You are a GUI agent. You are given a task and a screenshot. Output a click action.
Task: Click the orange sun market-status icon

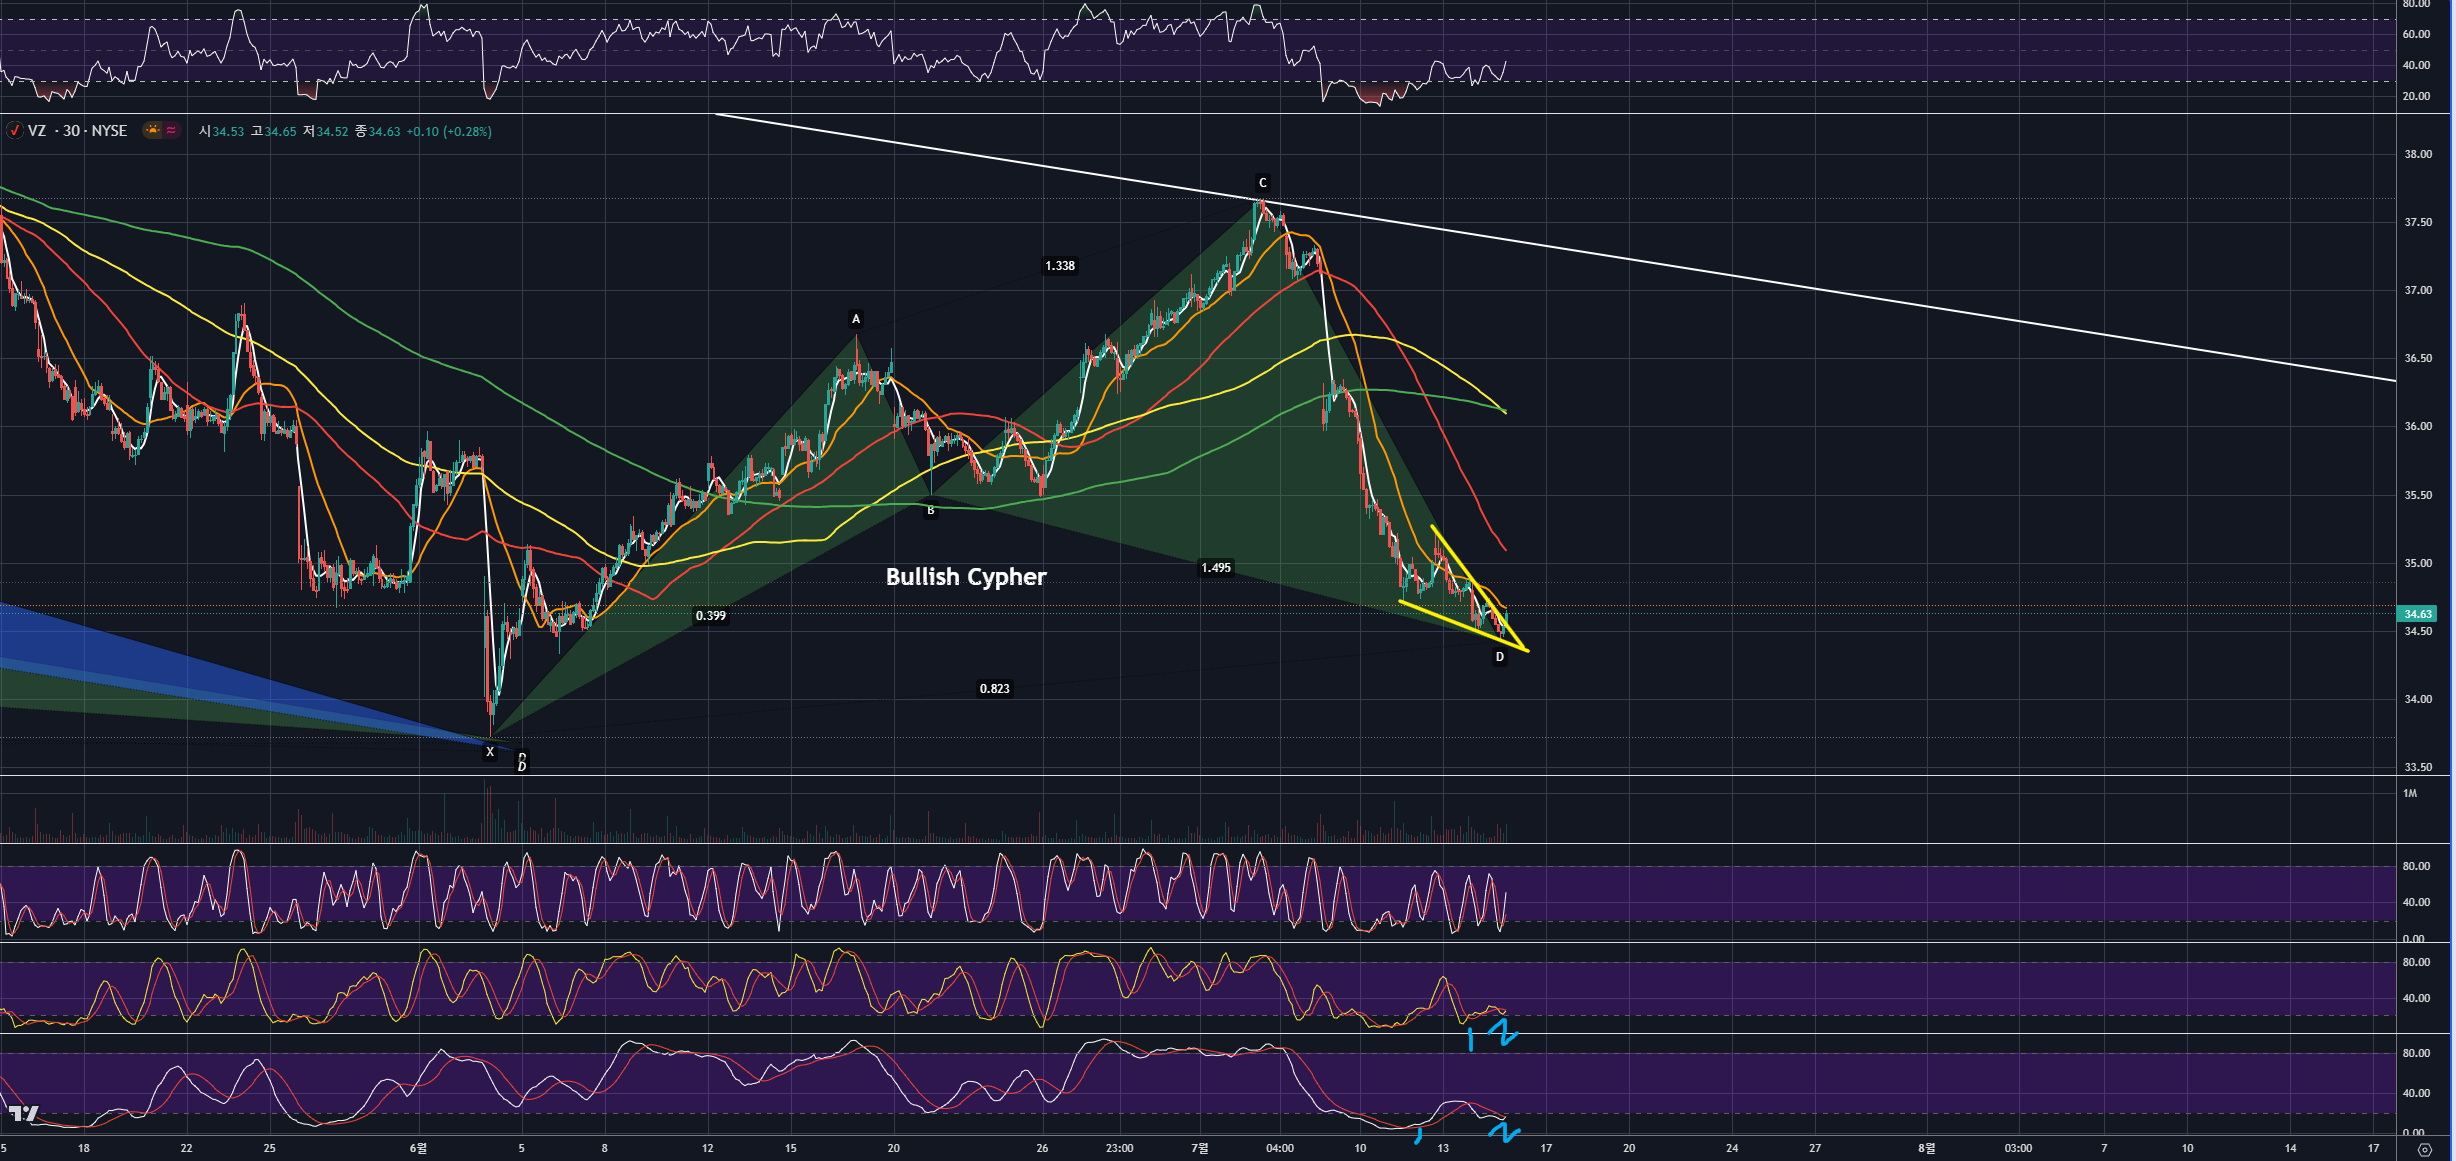tap(152, 131)
